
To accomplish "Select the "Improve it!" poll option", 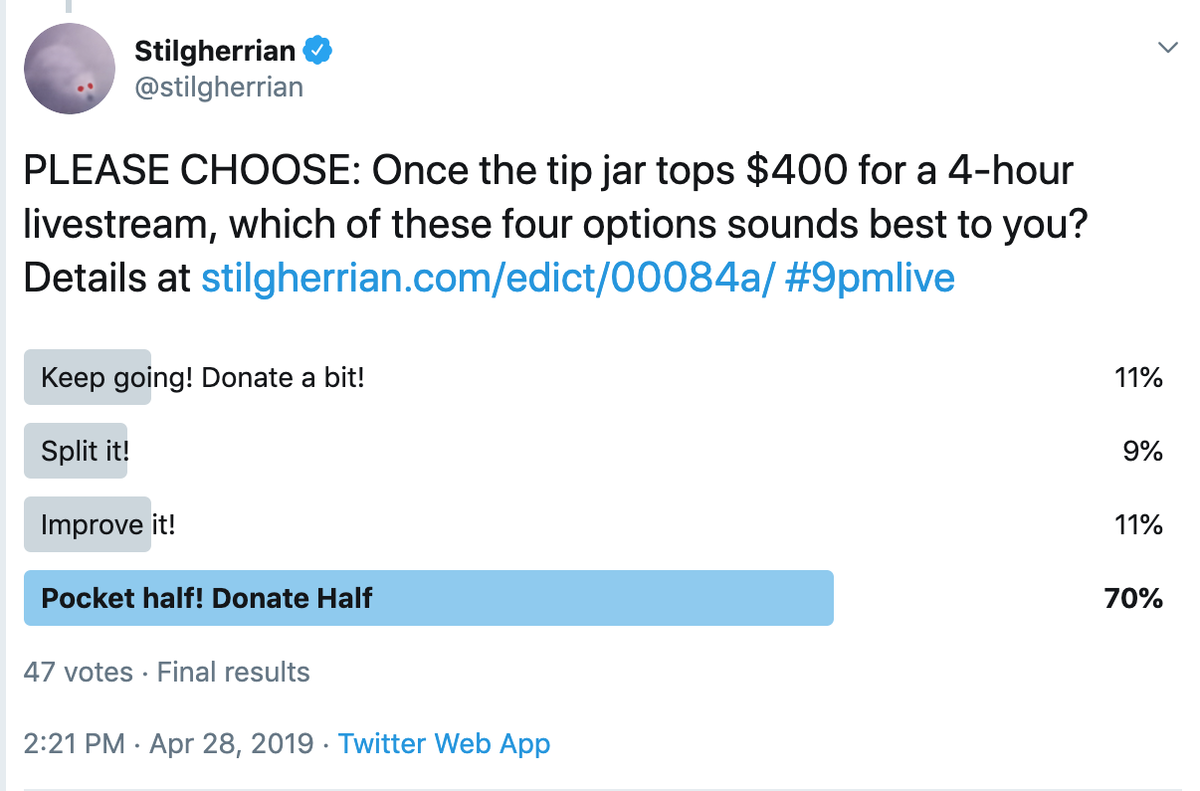I will pyautogui.click(x=108, y=525).
